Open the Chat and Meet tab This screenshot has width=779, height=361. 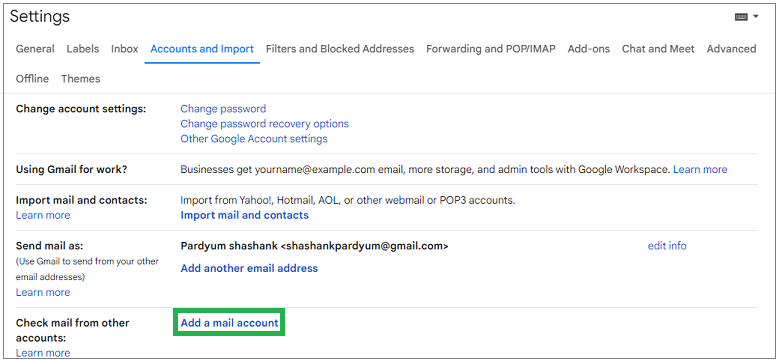[658, 49]
